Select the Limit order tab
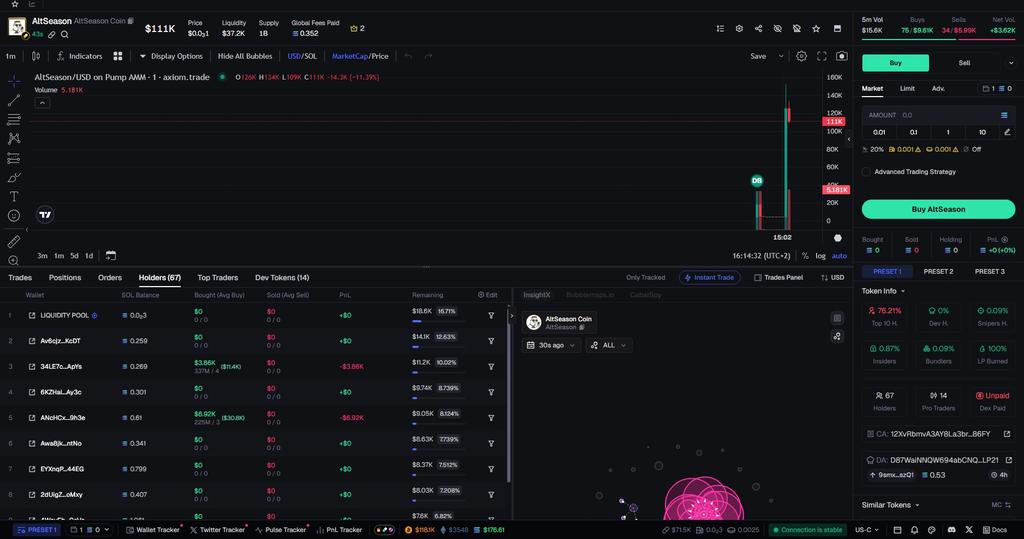The image size is (1024, 539). pyautogui.click(x=907, y=88)
